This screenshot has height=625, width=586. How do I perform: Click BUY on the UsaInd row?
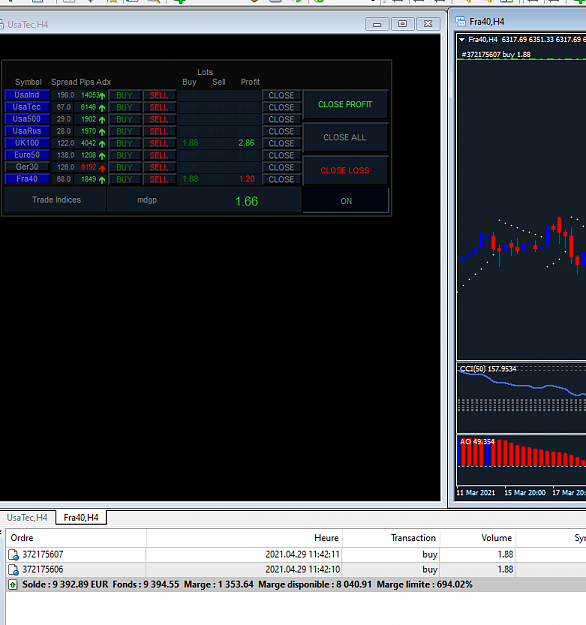pos(124,95)
